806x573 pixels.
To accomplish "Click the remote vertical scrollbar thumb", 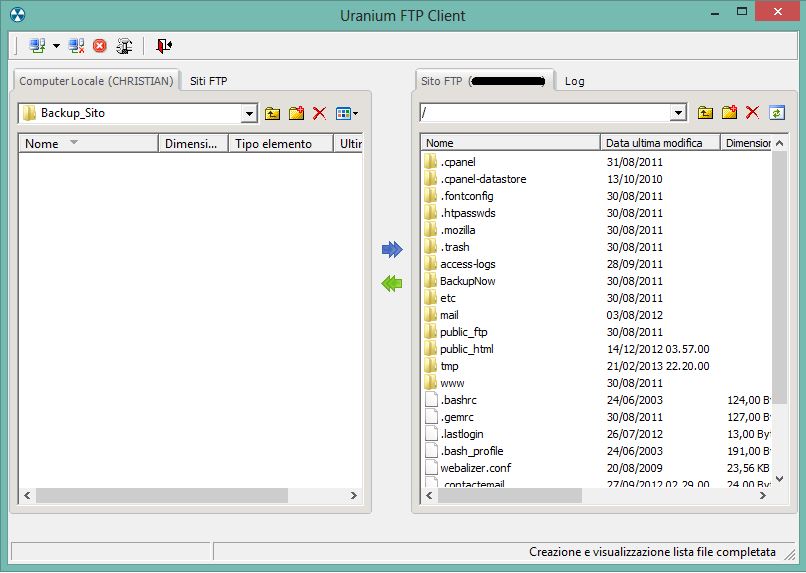I will pyautogui.click(x=779, y=278).
